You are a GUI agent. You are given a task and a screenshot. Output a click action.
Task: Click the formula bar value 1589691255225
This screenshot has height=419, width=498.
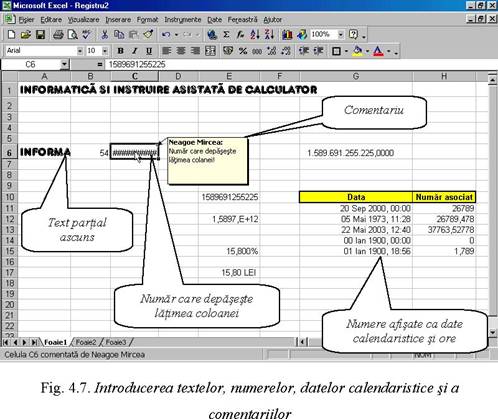pyautogui.click(x=137, y=64)
